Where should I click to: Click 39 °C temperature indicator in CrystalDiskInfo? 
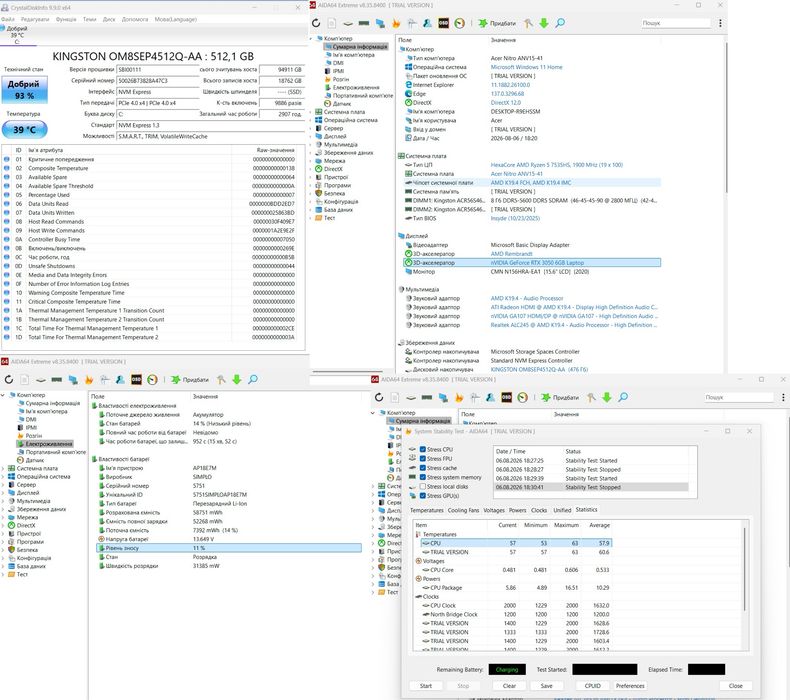pos(24,130)
